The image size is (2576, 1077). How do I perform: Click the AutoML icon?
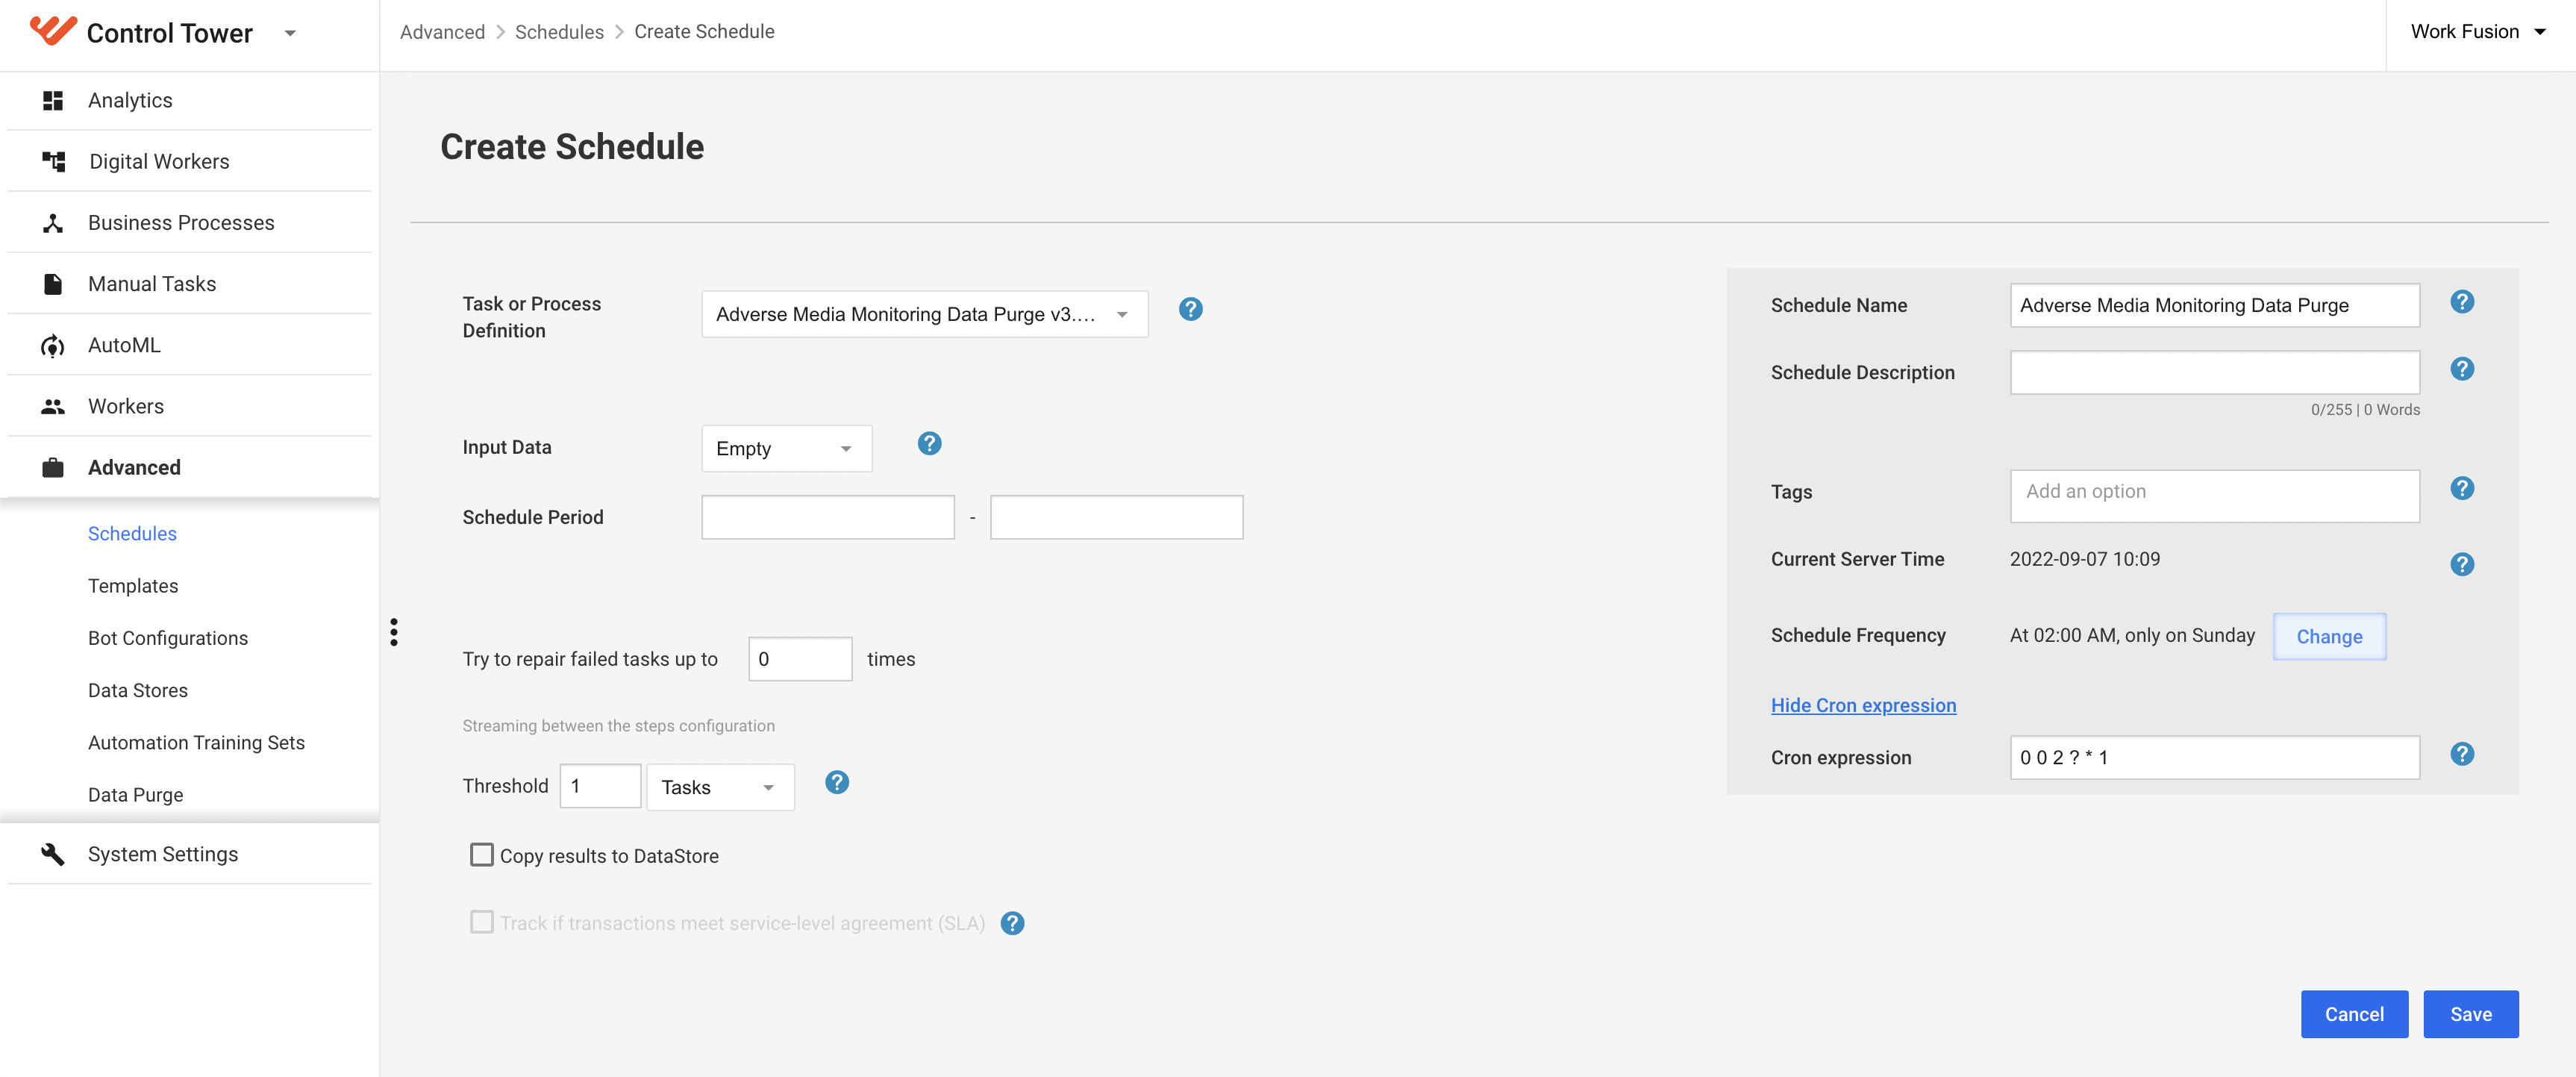(x=53, y=345)
